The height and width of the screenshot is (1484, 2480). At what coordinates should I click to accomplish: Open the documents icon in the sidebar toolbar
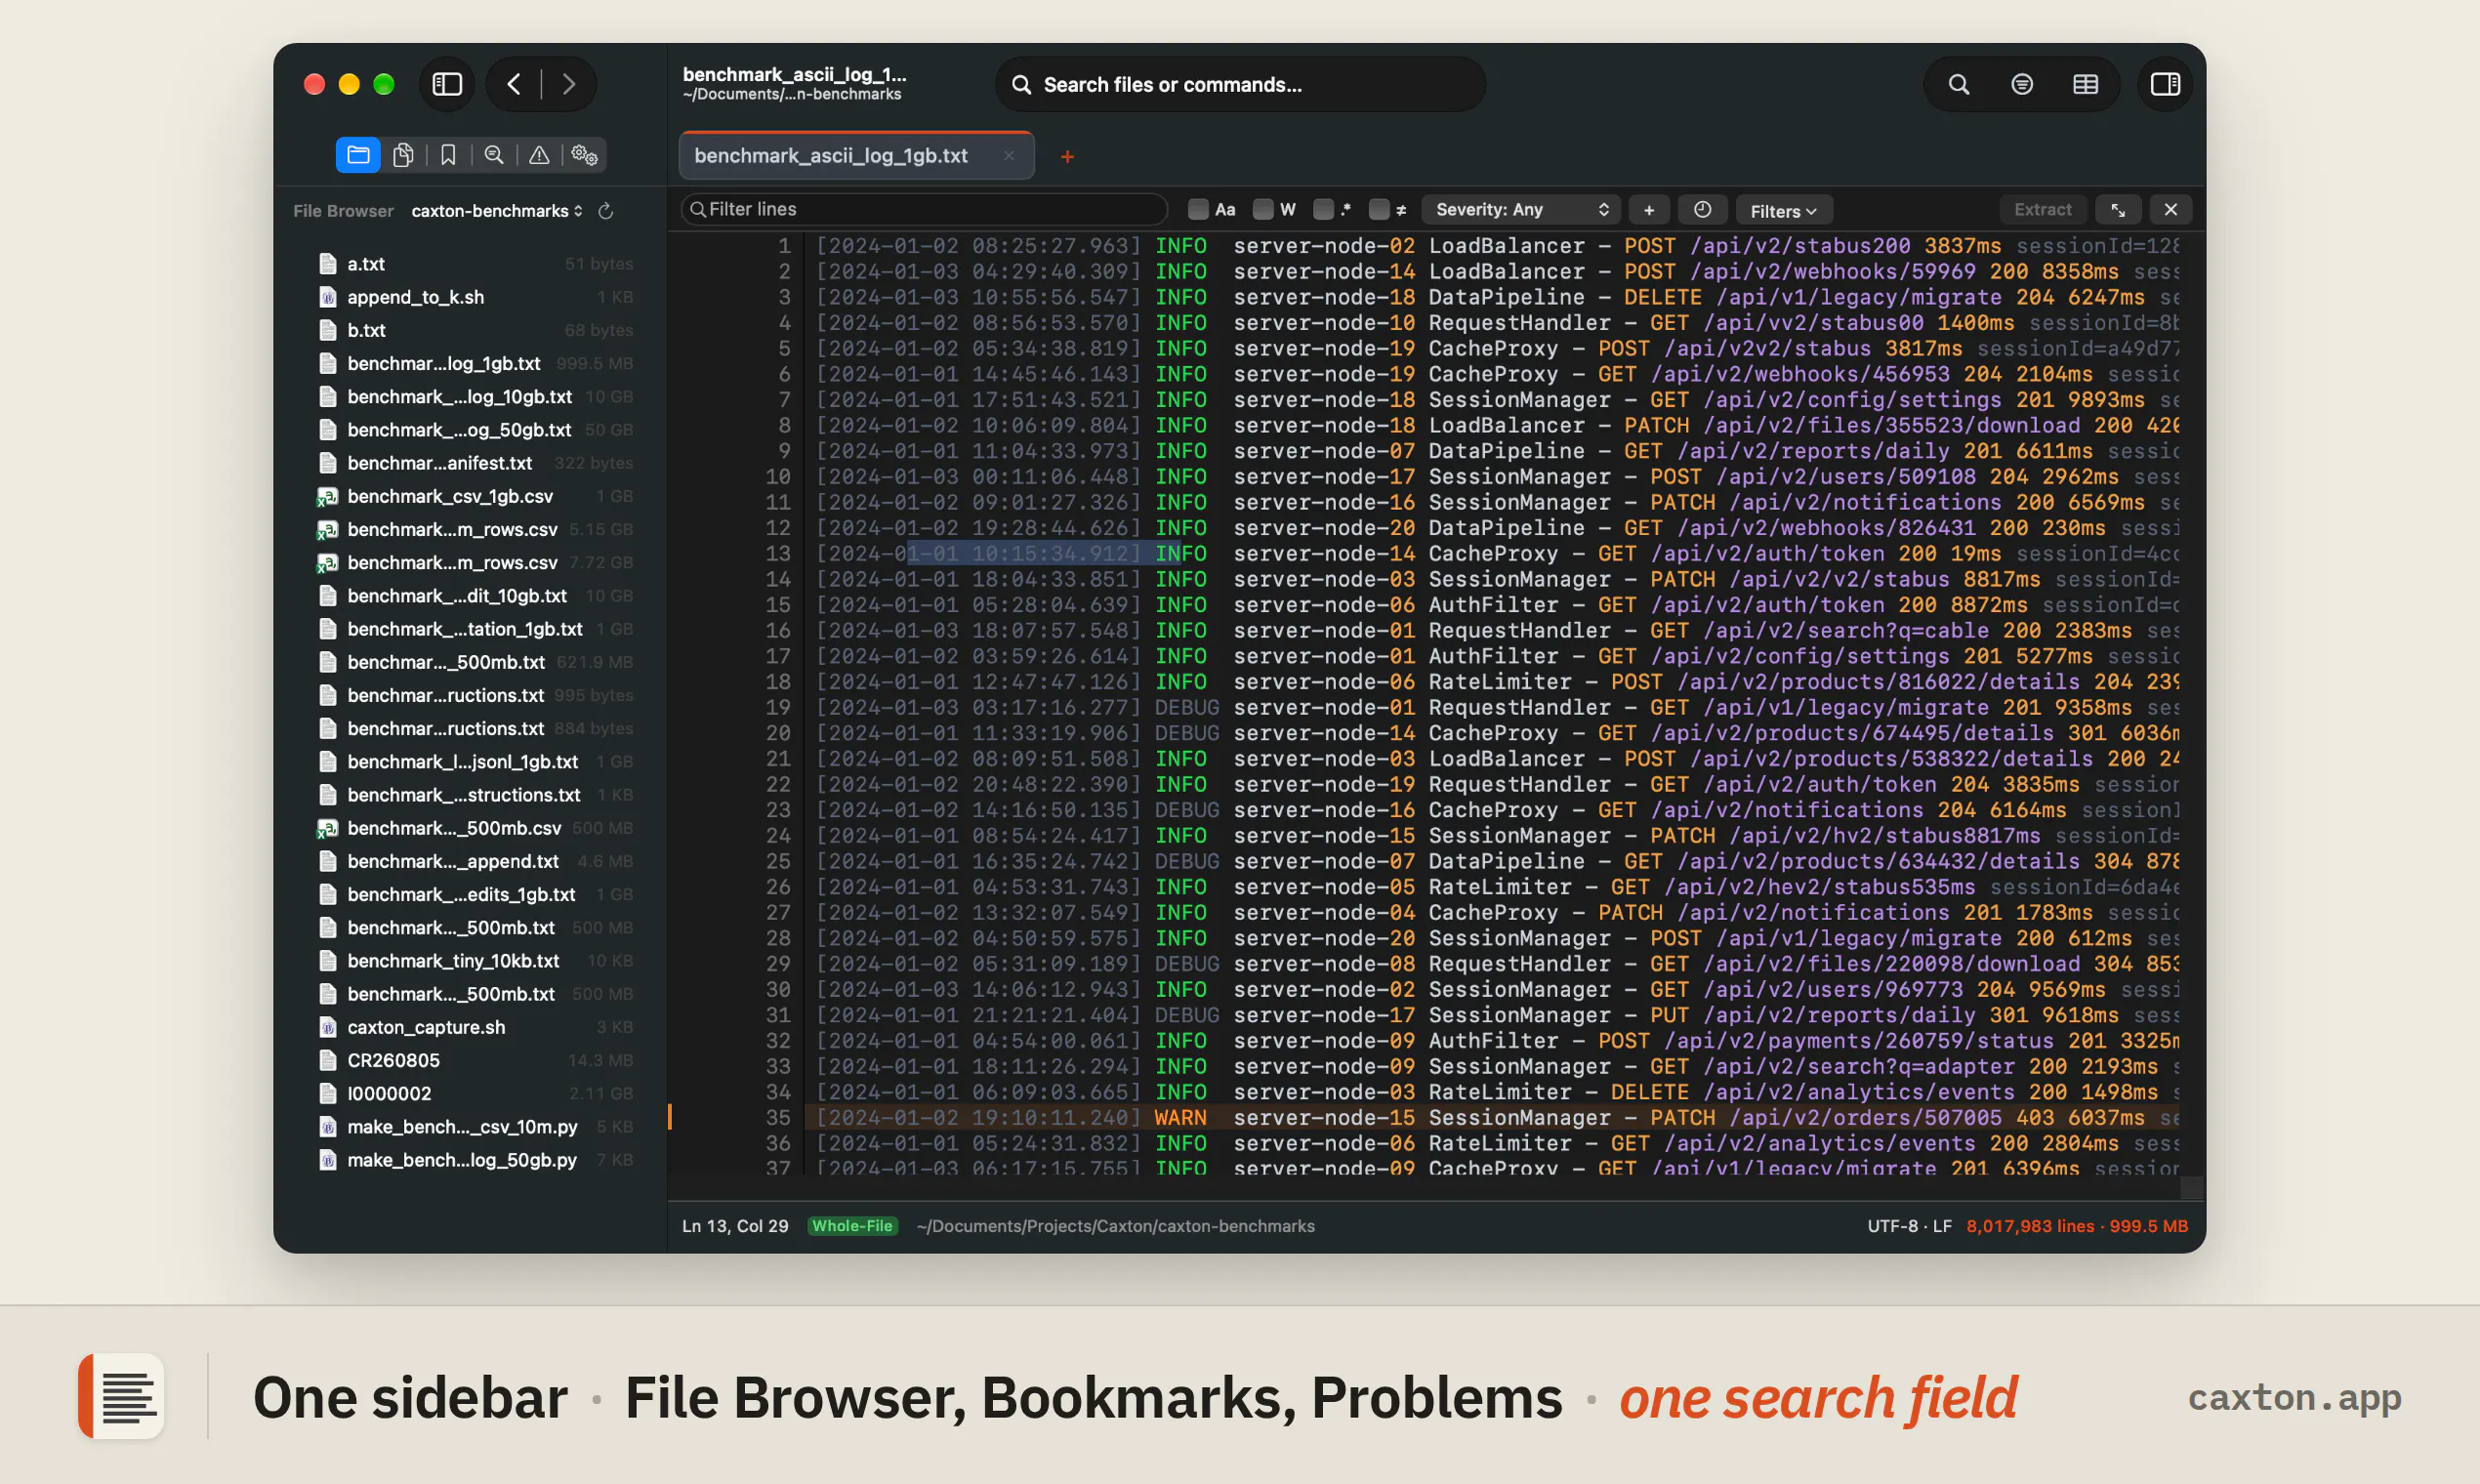403,155
